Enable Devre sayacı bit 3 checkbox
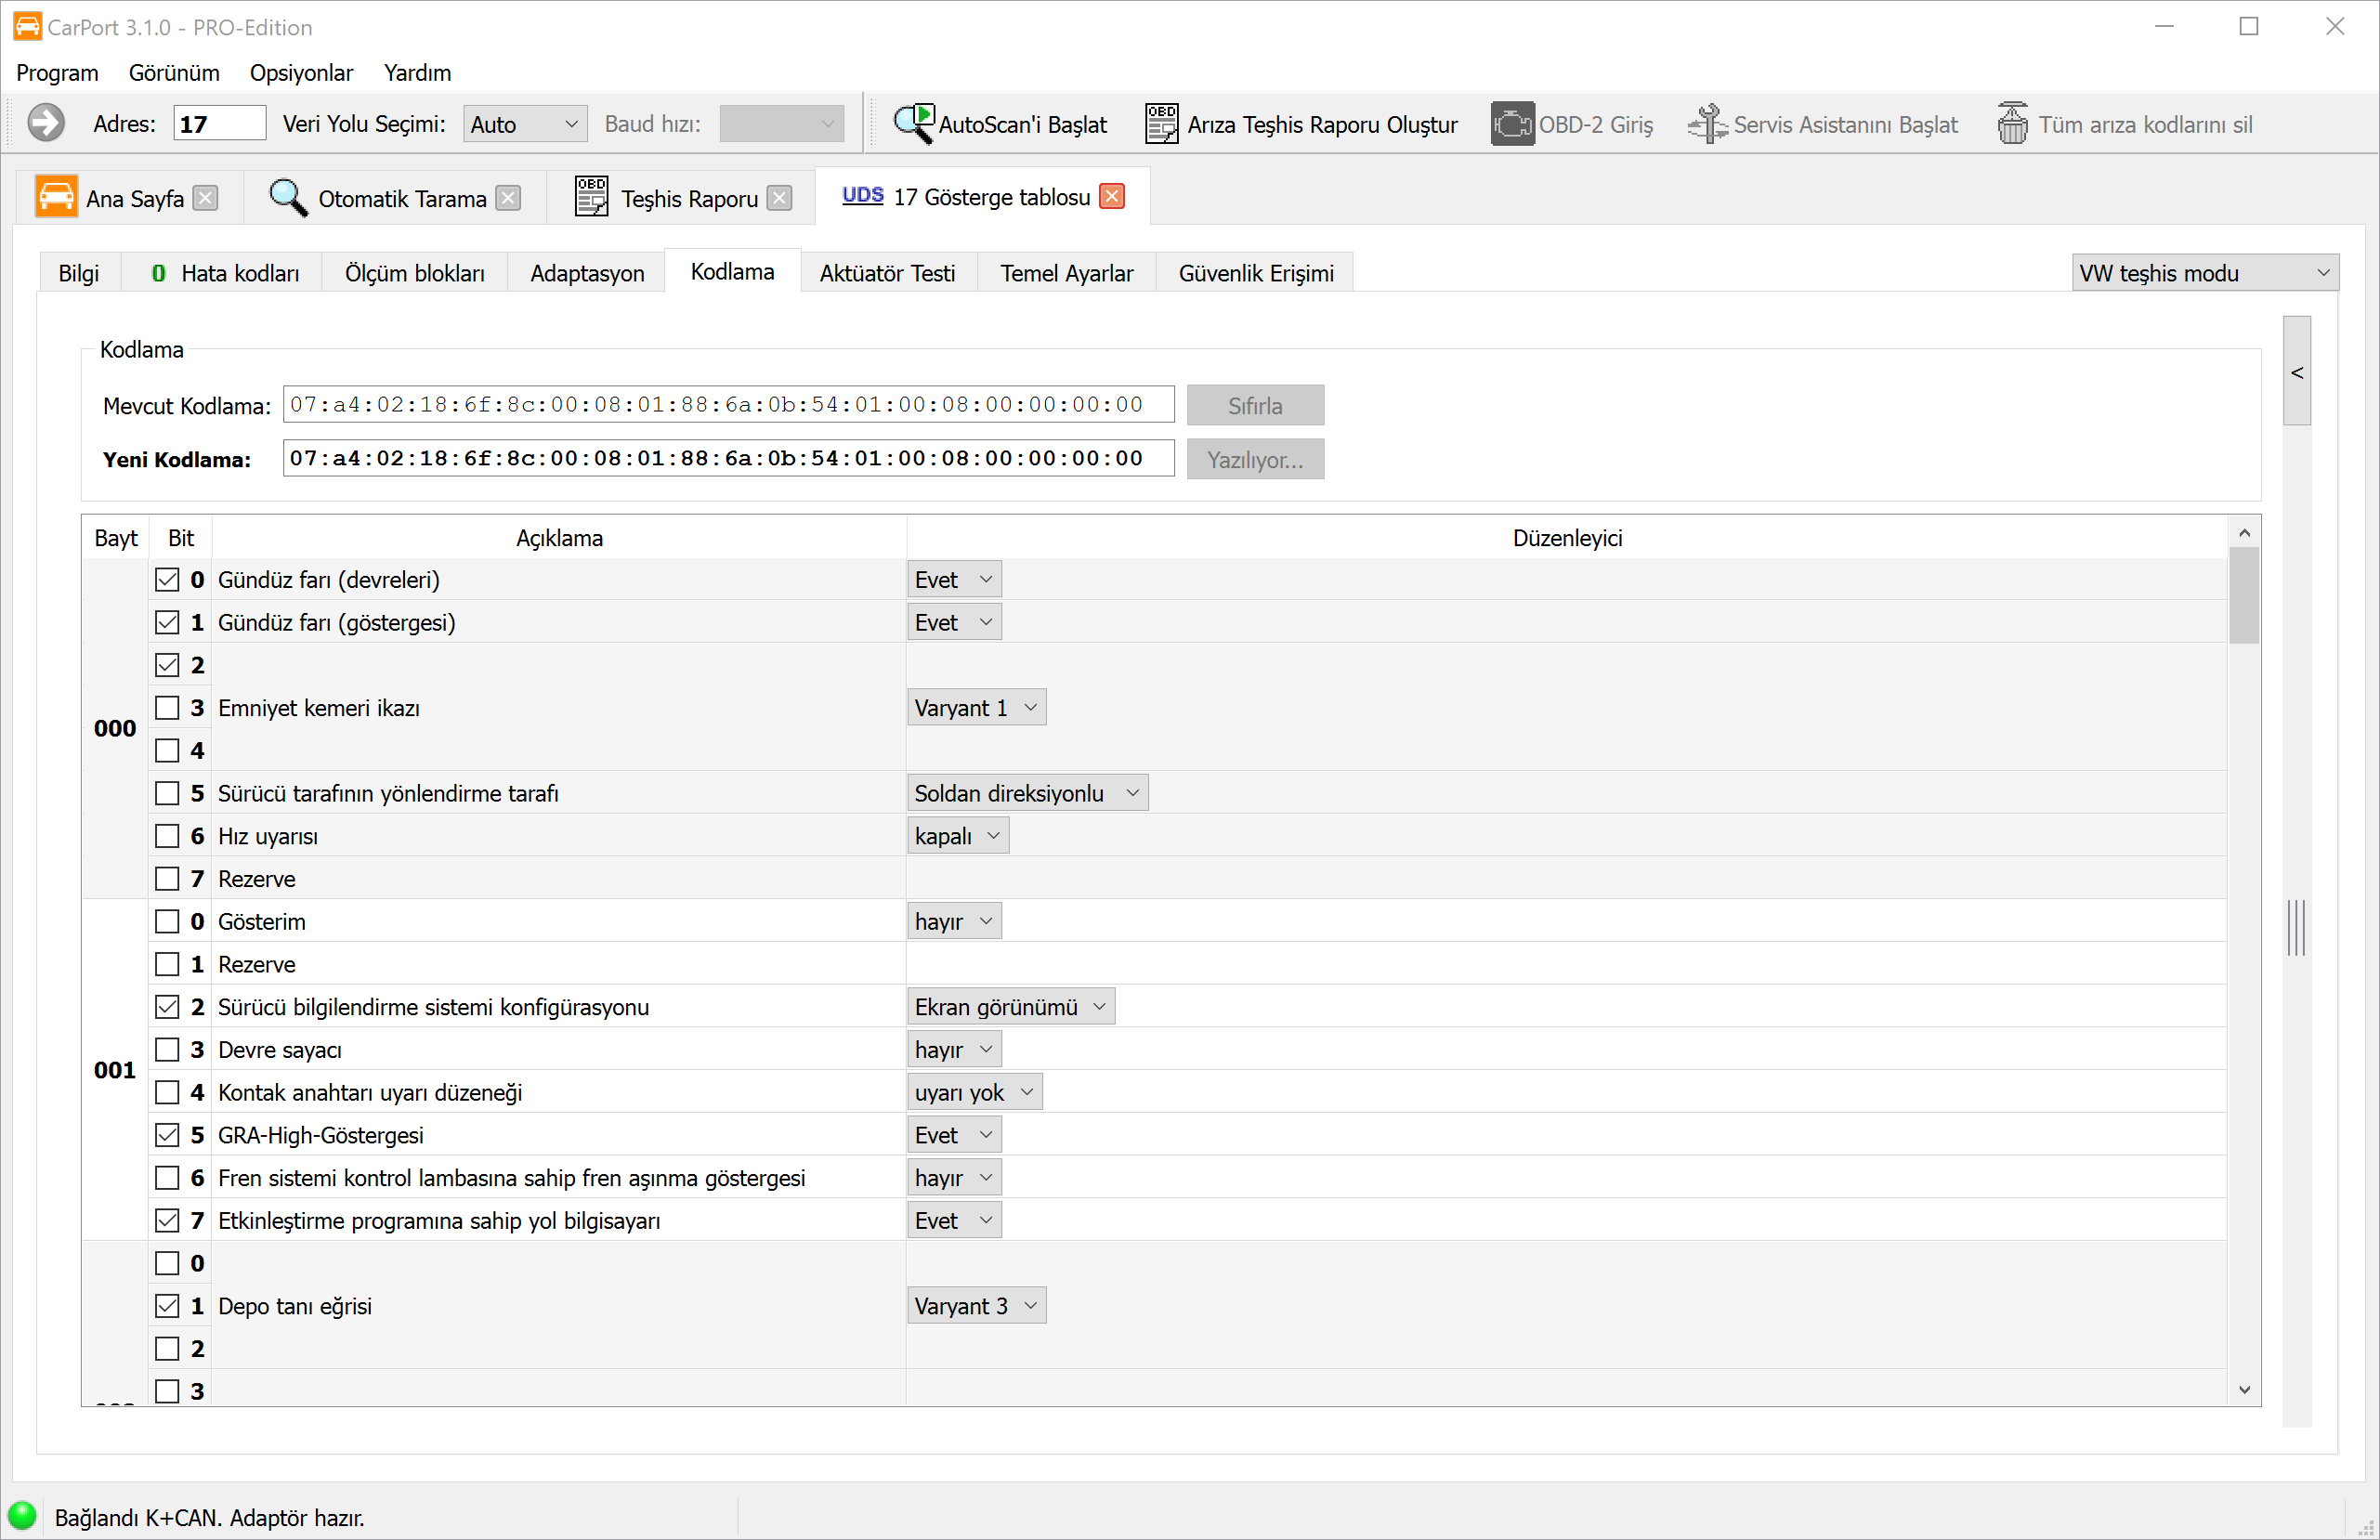This screenshot has width=2380, height=1540. coord(167,1050)
